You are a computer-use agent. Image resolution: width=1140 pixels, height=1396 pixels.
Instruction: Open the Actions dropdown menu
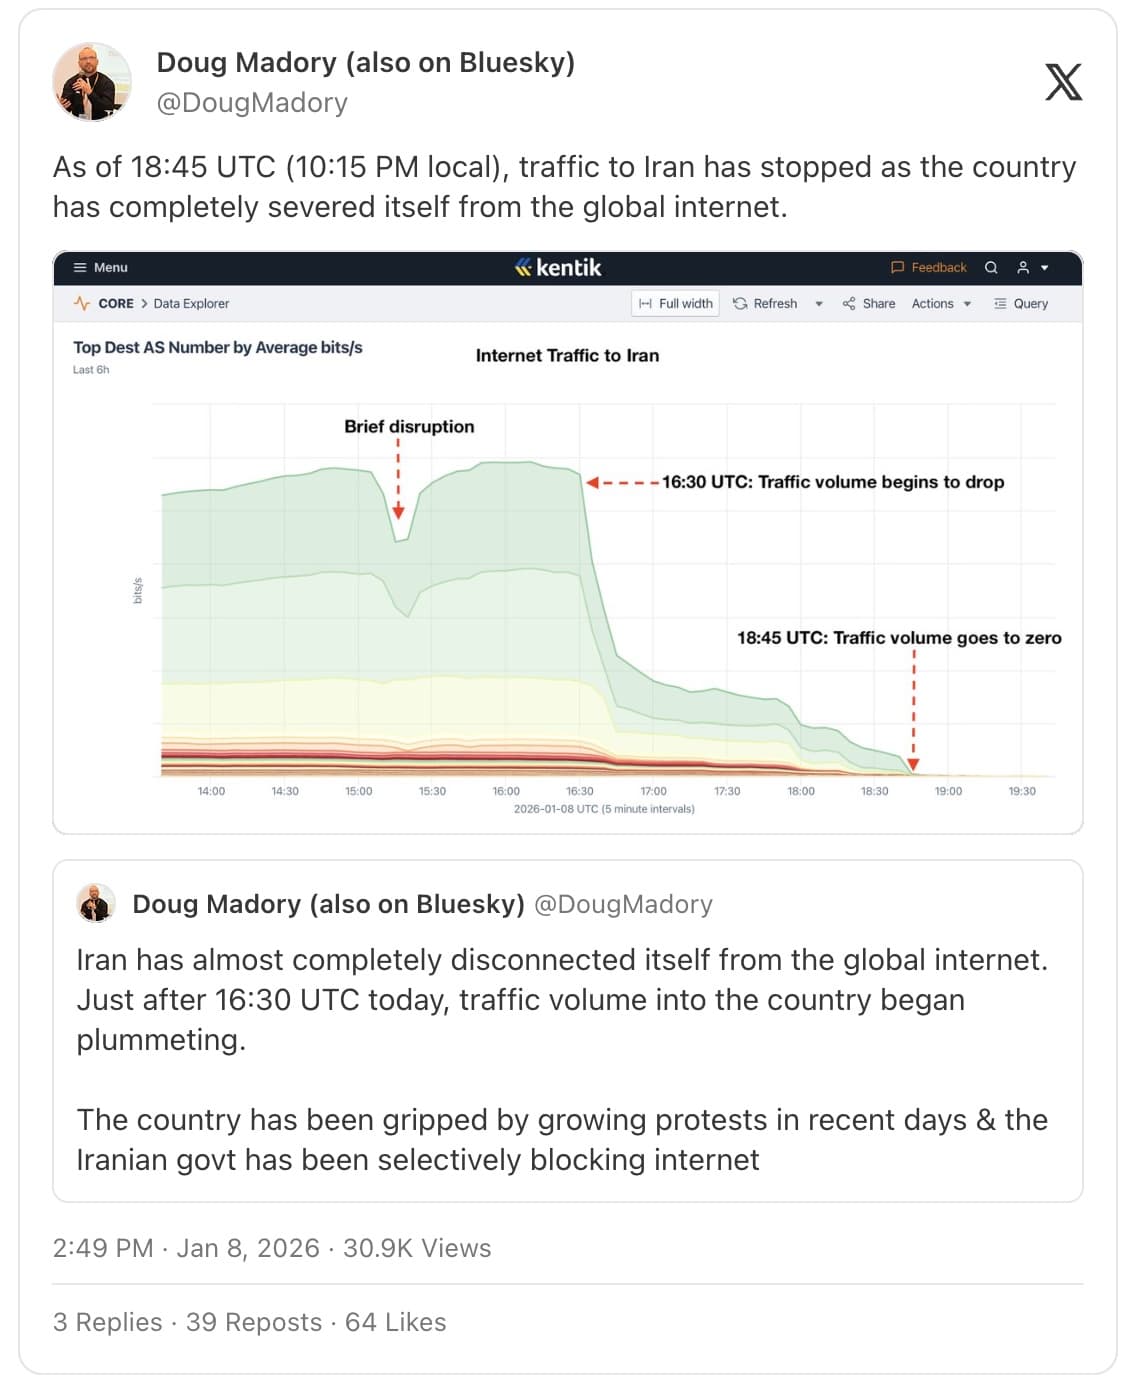[941, 303]
